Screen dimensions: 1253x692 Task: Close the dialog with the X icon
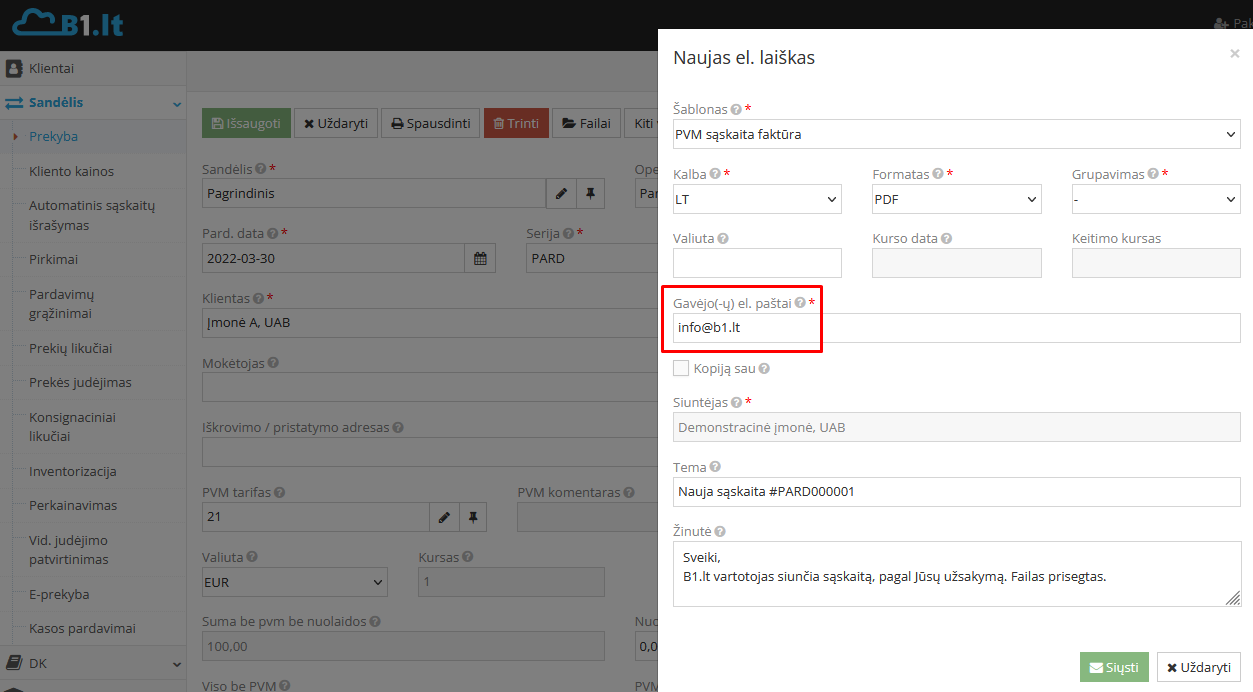coord(1234,54)
